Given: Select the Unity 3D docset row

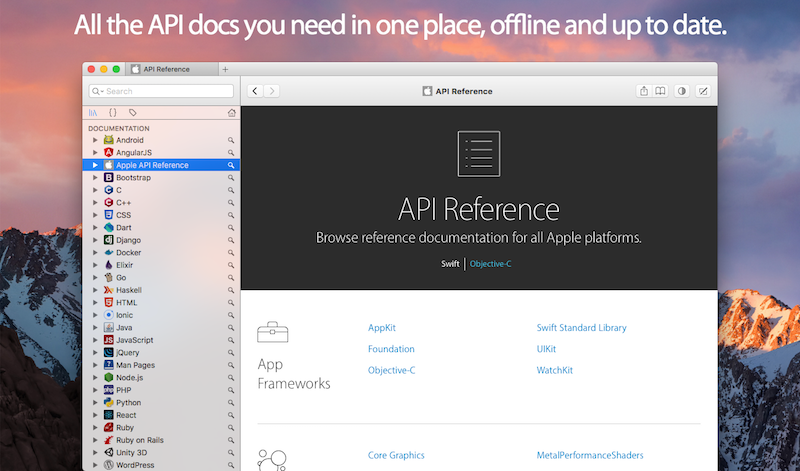Looking at the screenshot, I should click(161, 453).
